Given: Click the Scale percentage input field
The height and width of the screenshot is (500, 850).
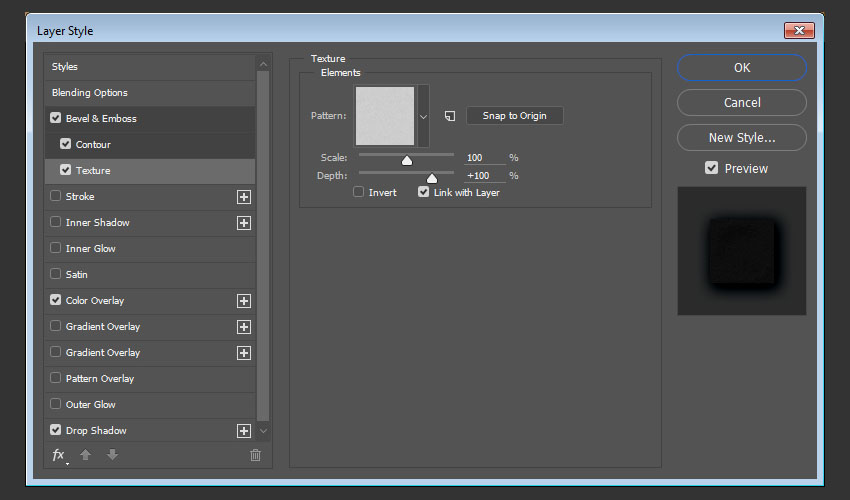Looking at the screenshot, I should pyautogui.click(x=485, y=158).
